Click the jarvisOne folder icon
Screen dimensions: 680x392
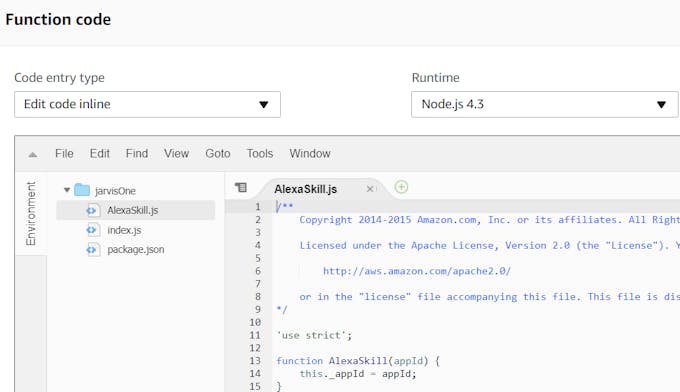82,190
